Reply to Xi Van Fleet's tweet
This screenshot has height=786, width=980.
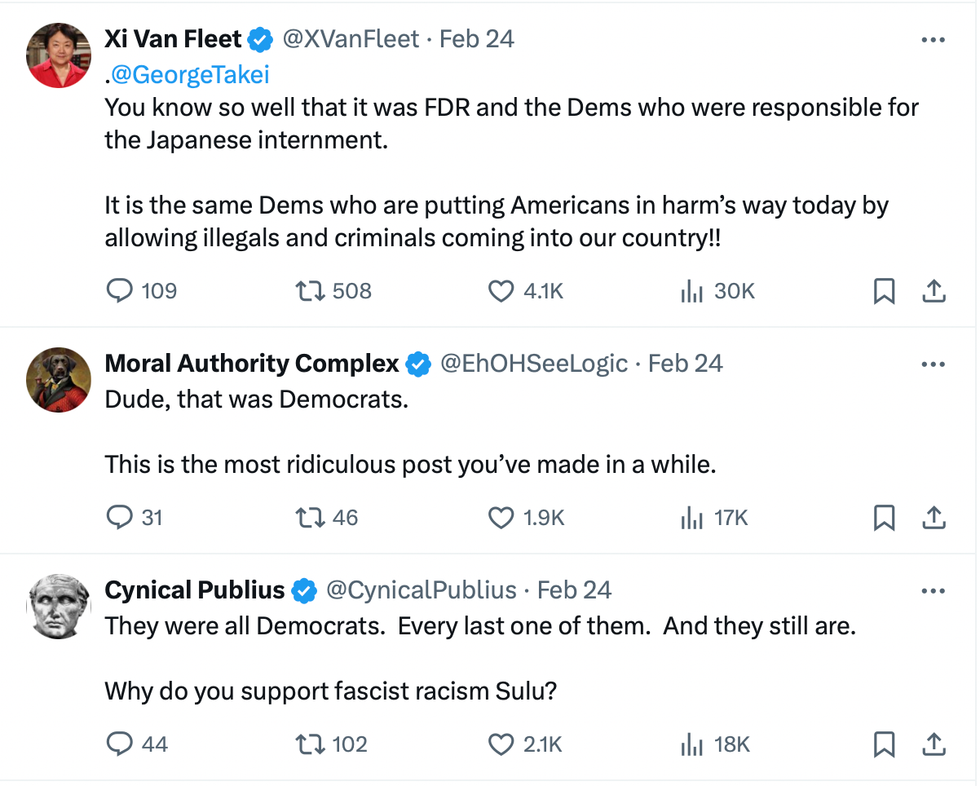tap(120, 291)
